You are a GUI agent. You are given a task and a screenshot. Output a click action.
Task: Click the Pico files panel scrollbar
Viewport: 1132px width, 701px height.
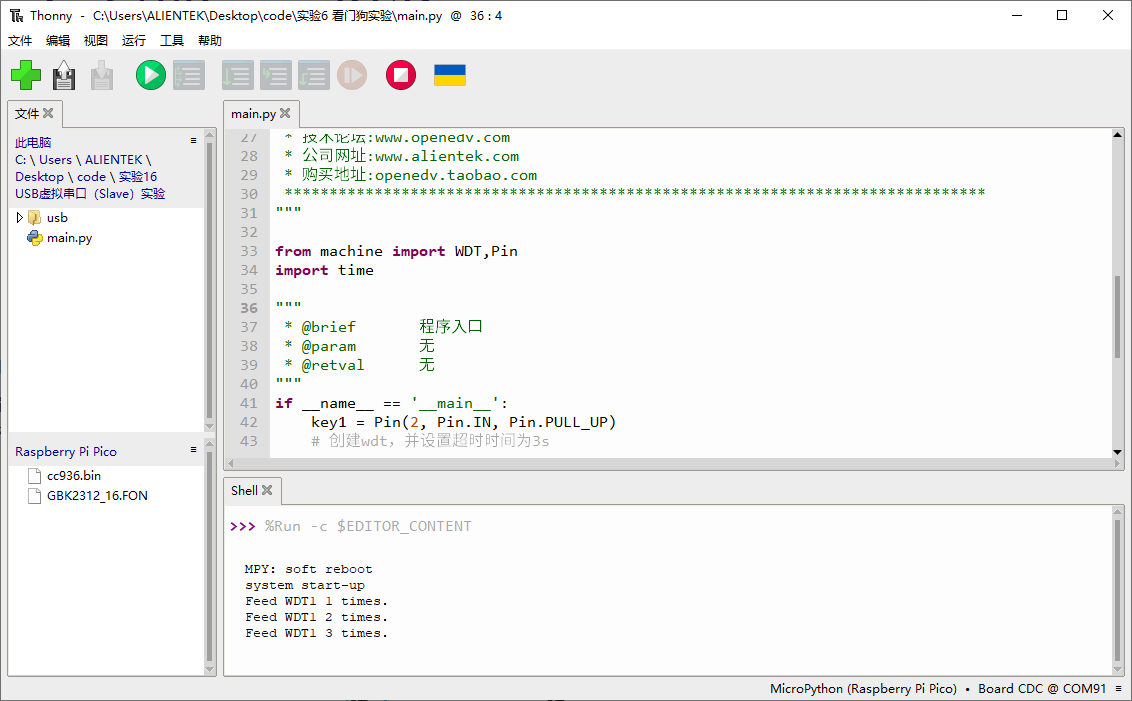(x=209, y=556)
